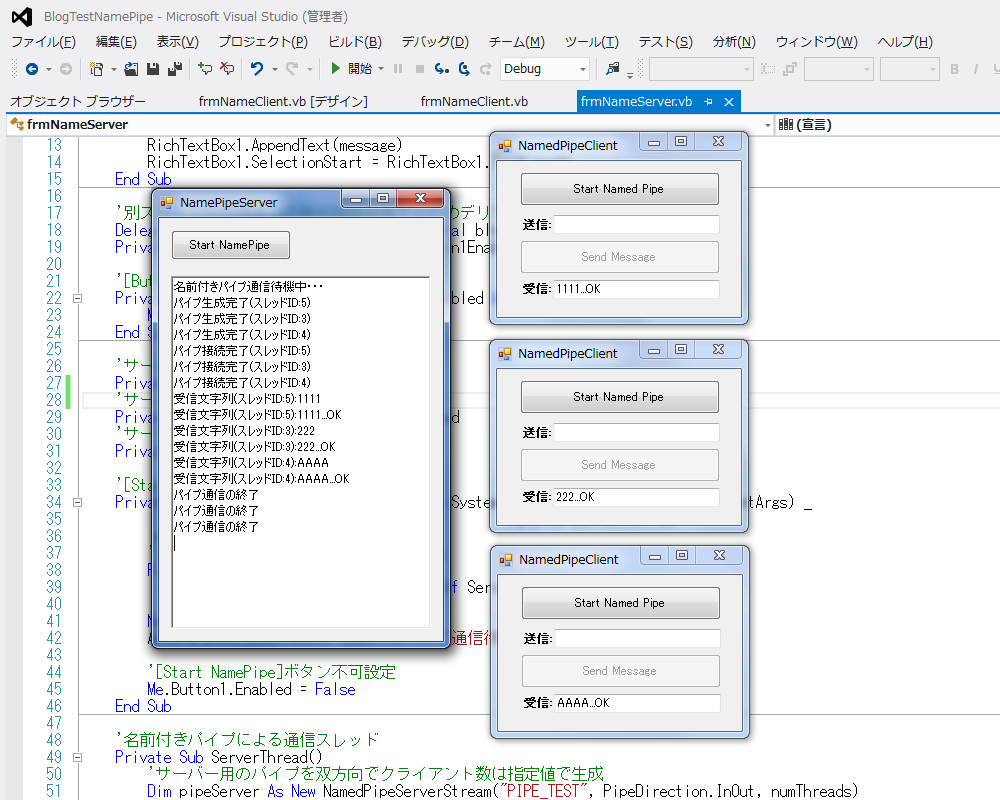Open the Project (プロジェクト) menu
This screenshot has width=1000, height=800.
(x=263, y=42)
